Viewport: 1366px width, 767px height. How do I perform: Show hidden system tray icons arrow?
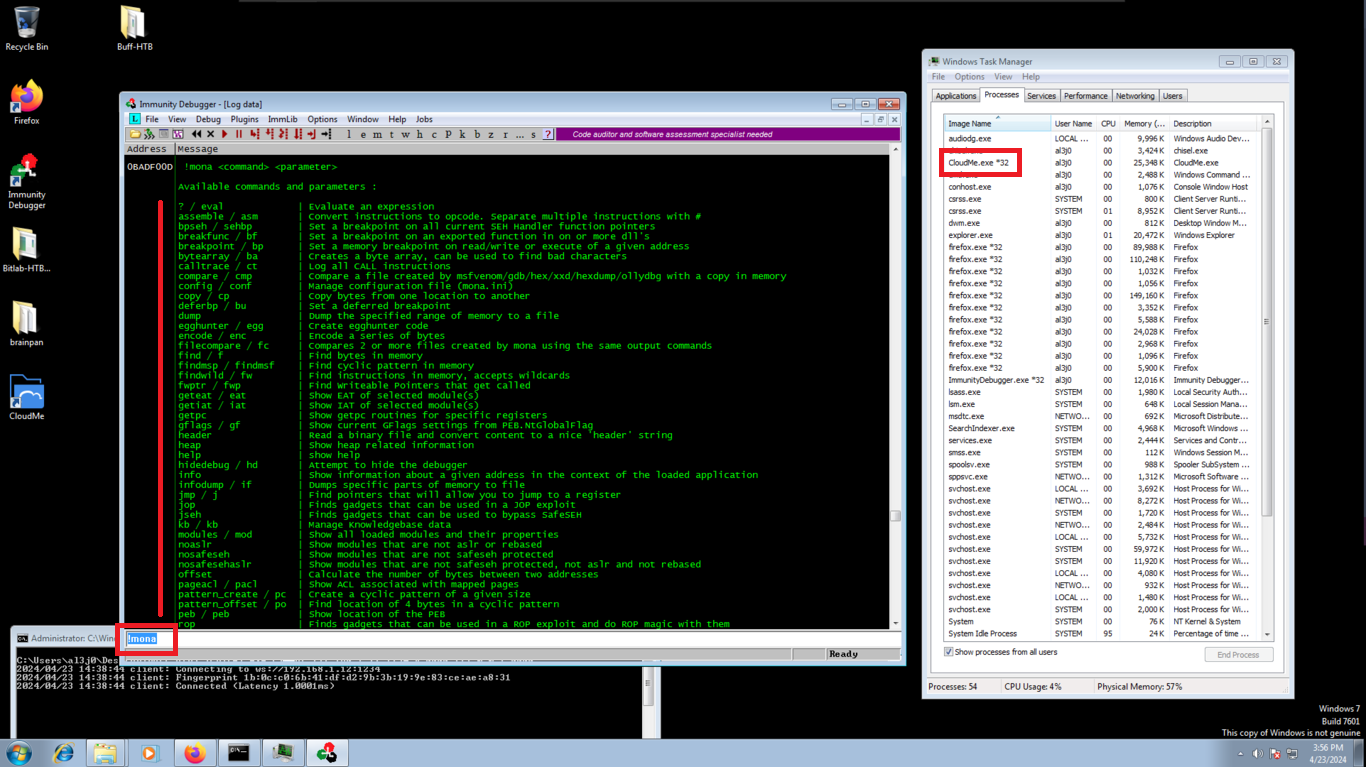[x=1243, y=753]
